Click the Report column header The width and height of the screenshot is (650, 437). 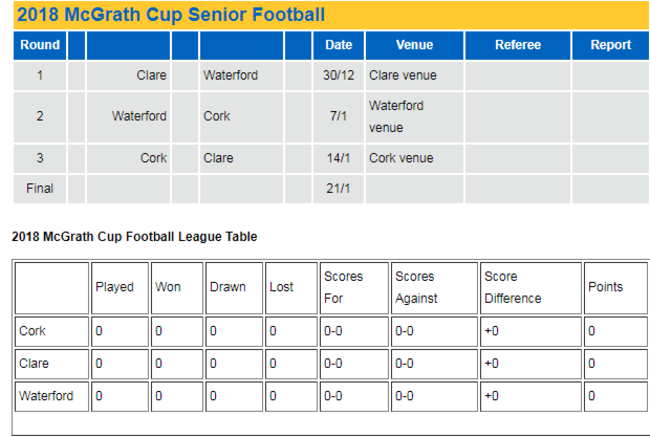610,45
